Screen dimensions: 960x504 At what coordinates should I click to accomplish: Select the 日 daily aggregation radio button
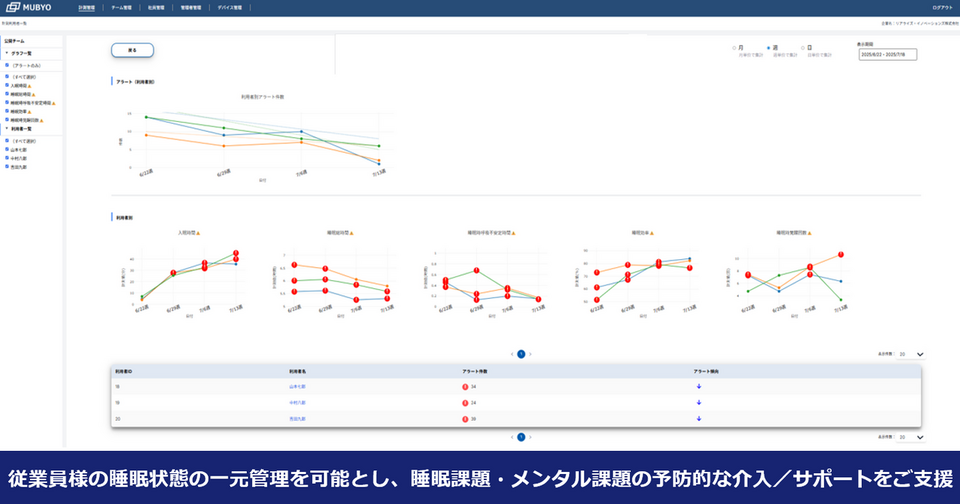click(x=803, y=47)
